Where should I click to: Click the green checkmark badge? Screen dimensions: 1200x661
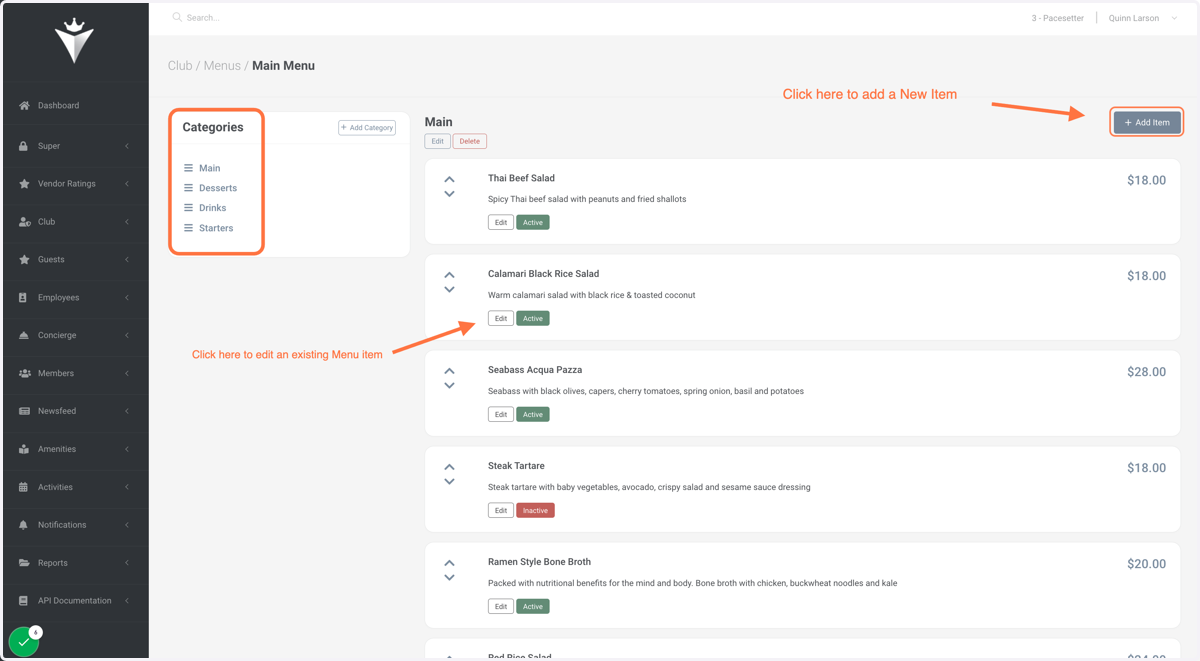pyautogui.click(x=23, y=642)
